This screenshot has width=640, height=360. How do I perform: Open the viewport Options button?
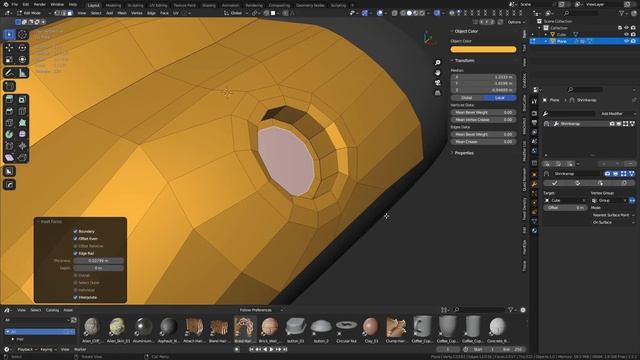[x=516, y=22]
